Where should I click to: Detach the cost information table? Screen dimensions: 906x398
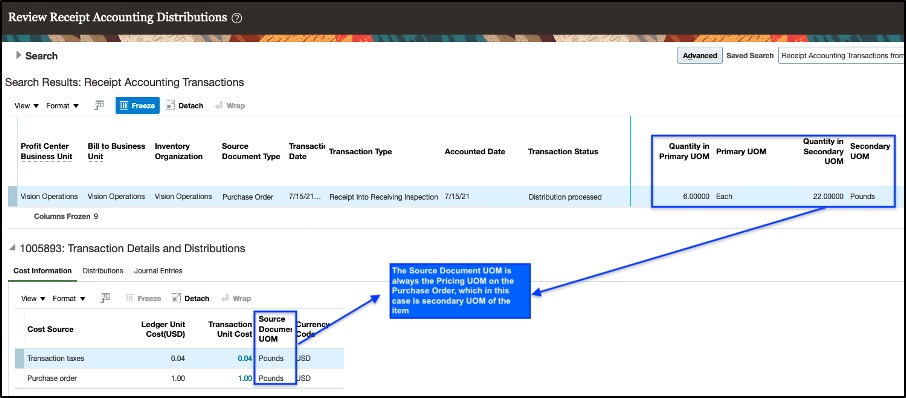tap(191, 299)
